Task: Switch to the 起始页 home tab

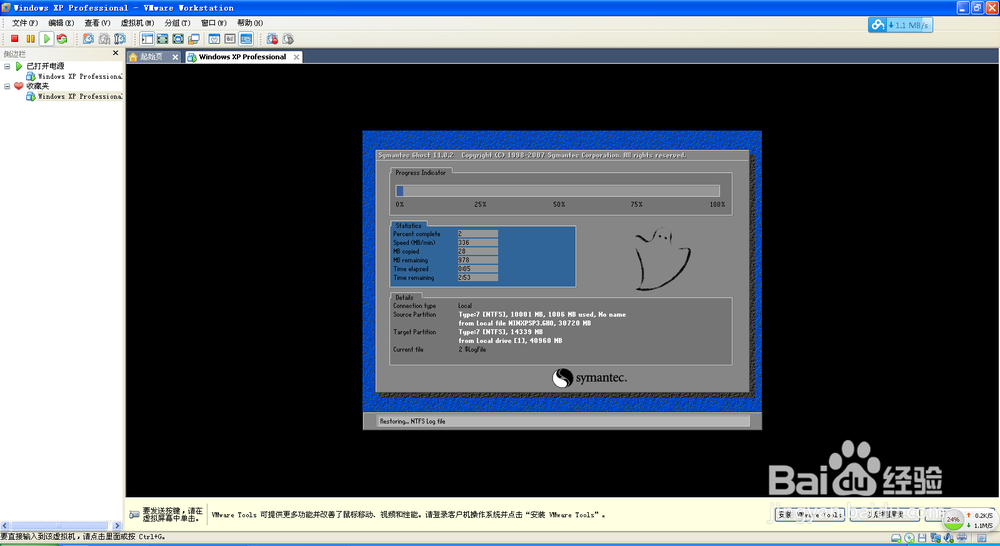Action: pos(151,57)
